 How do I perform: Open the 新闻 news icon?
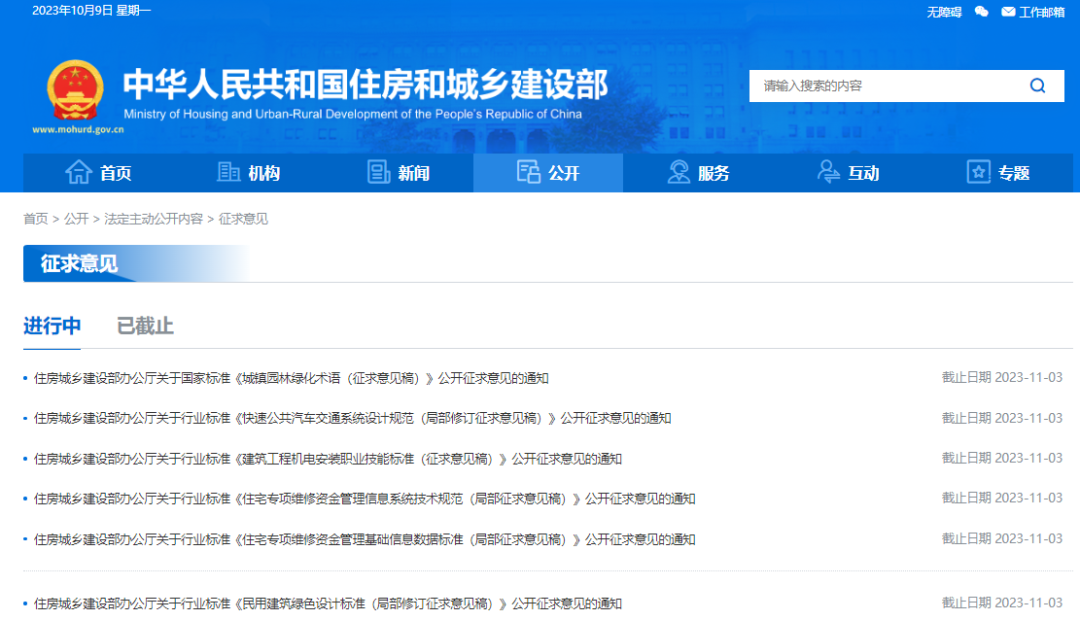tap(378, 172)
